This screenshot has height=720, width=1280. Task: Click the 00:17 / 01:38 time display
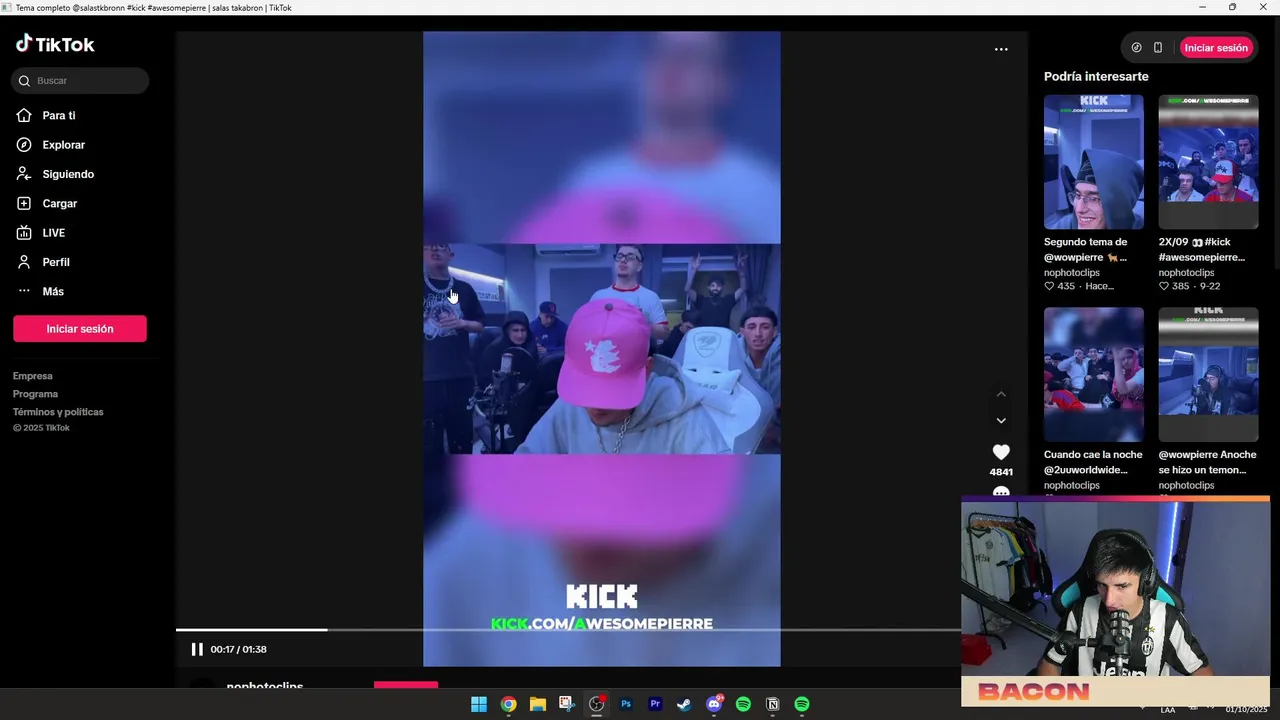(238, 649)
